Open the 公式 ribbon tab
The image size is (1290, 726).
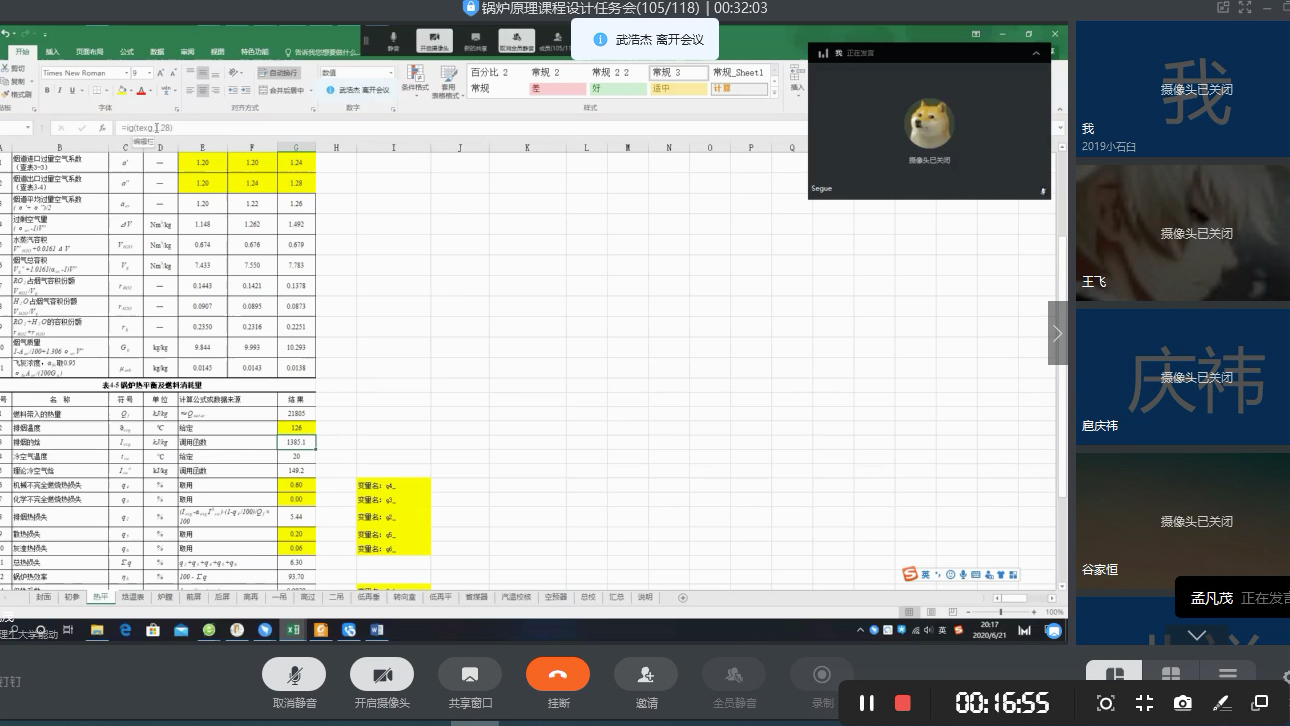click(x=127, y=51)
